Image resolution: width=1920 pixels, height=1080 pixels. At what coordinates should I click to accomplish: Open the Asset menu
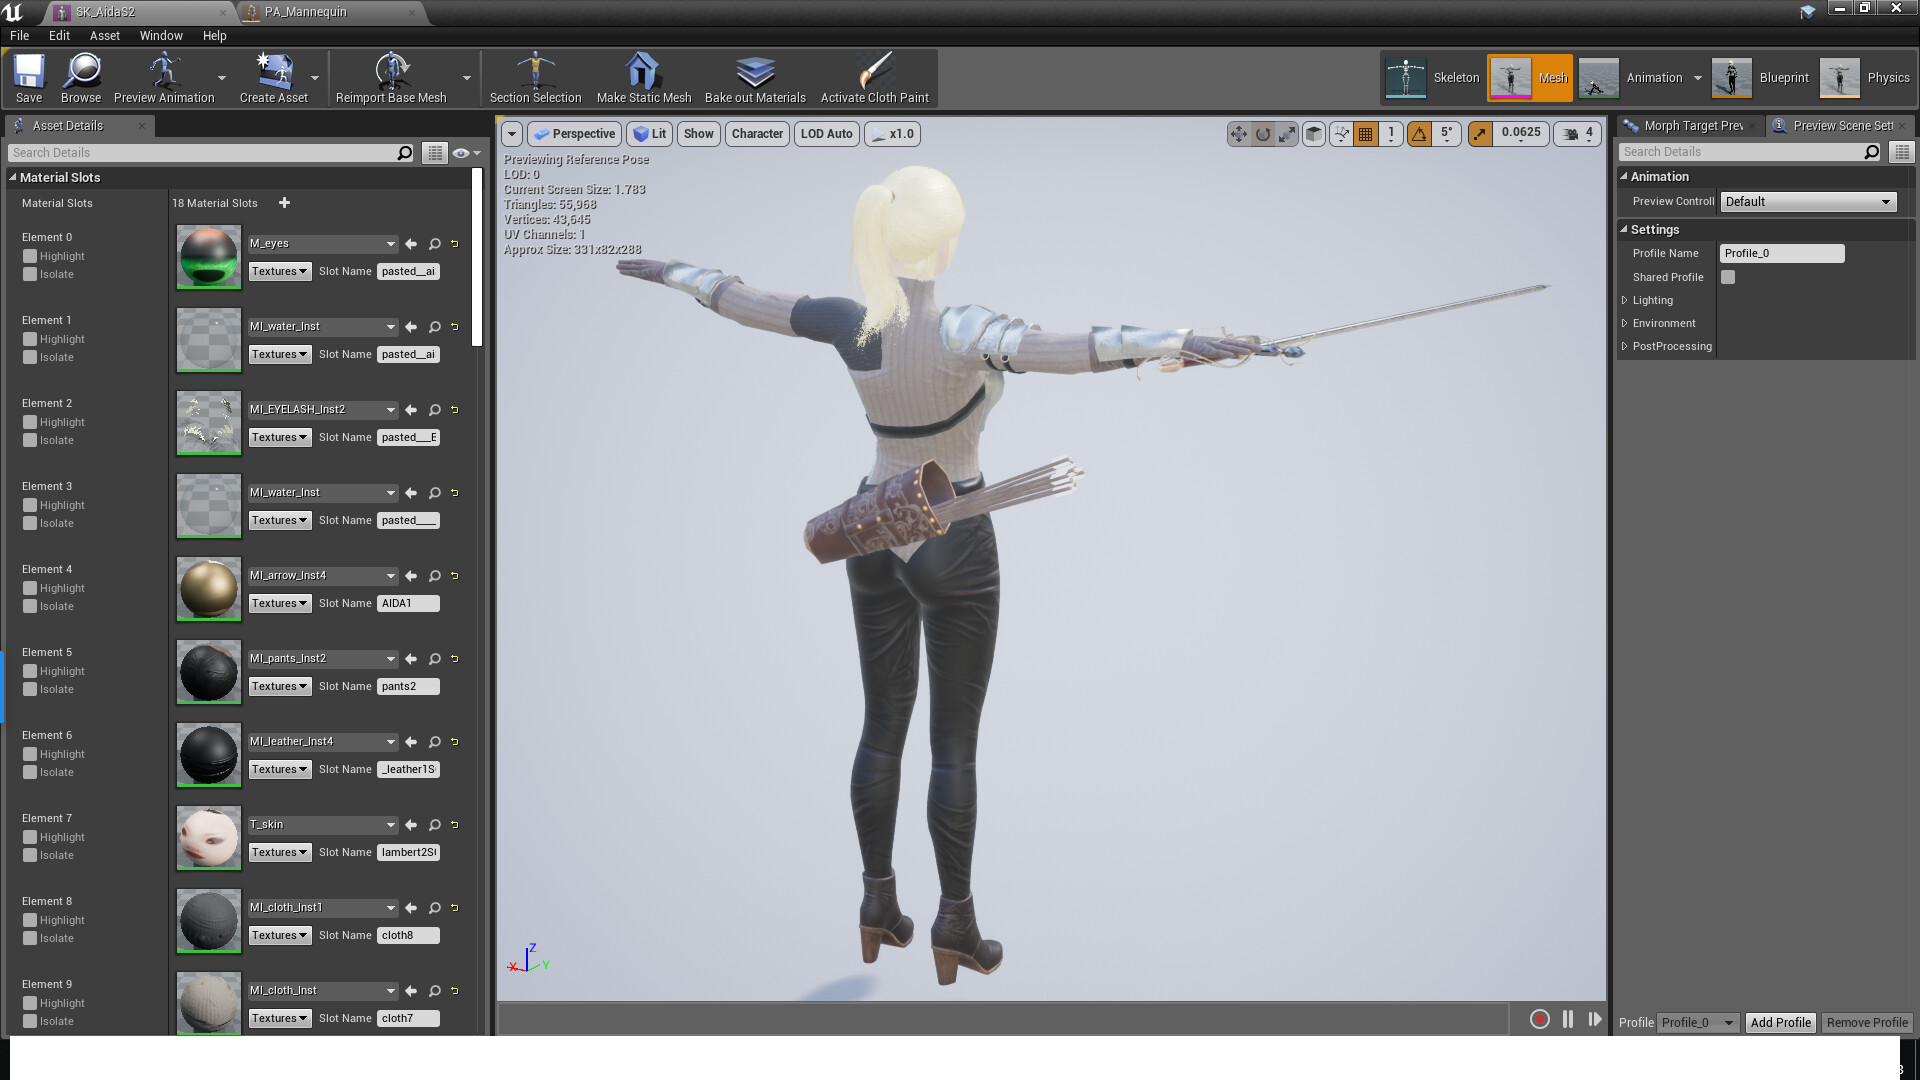[104, 35]
